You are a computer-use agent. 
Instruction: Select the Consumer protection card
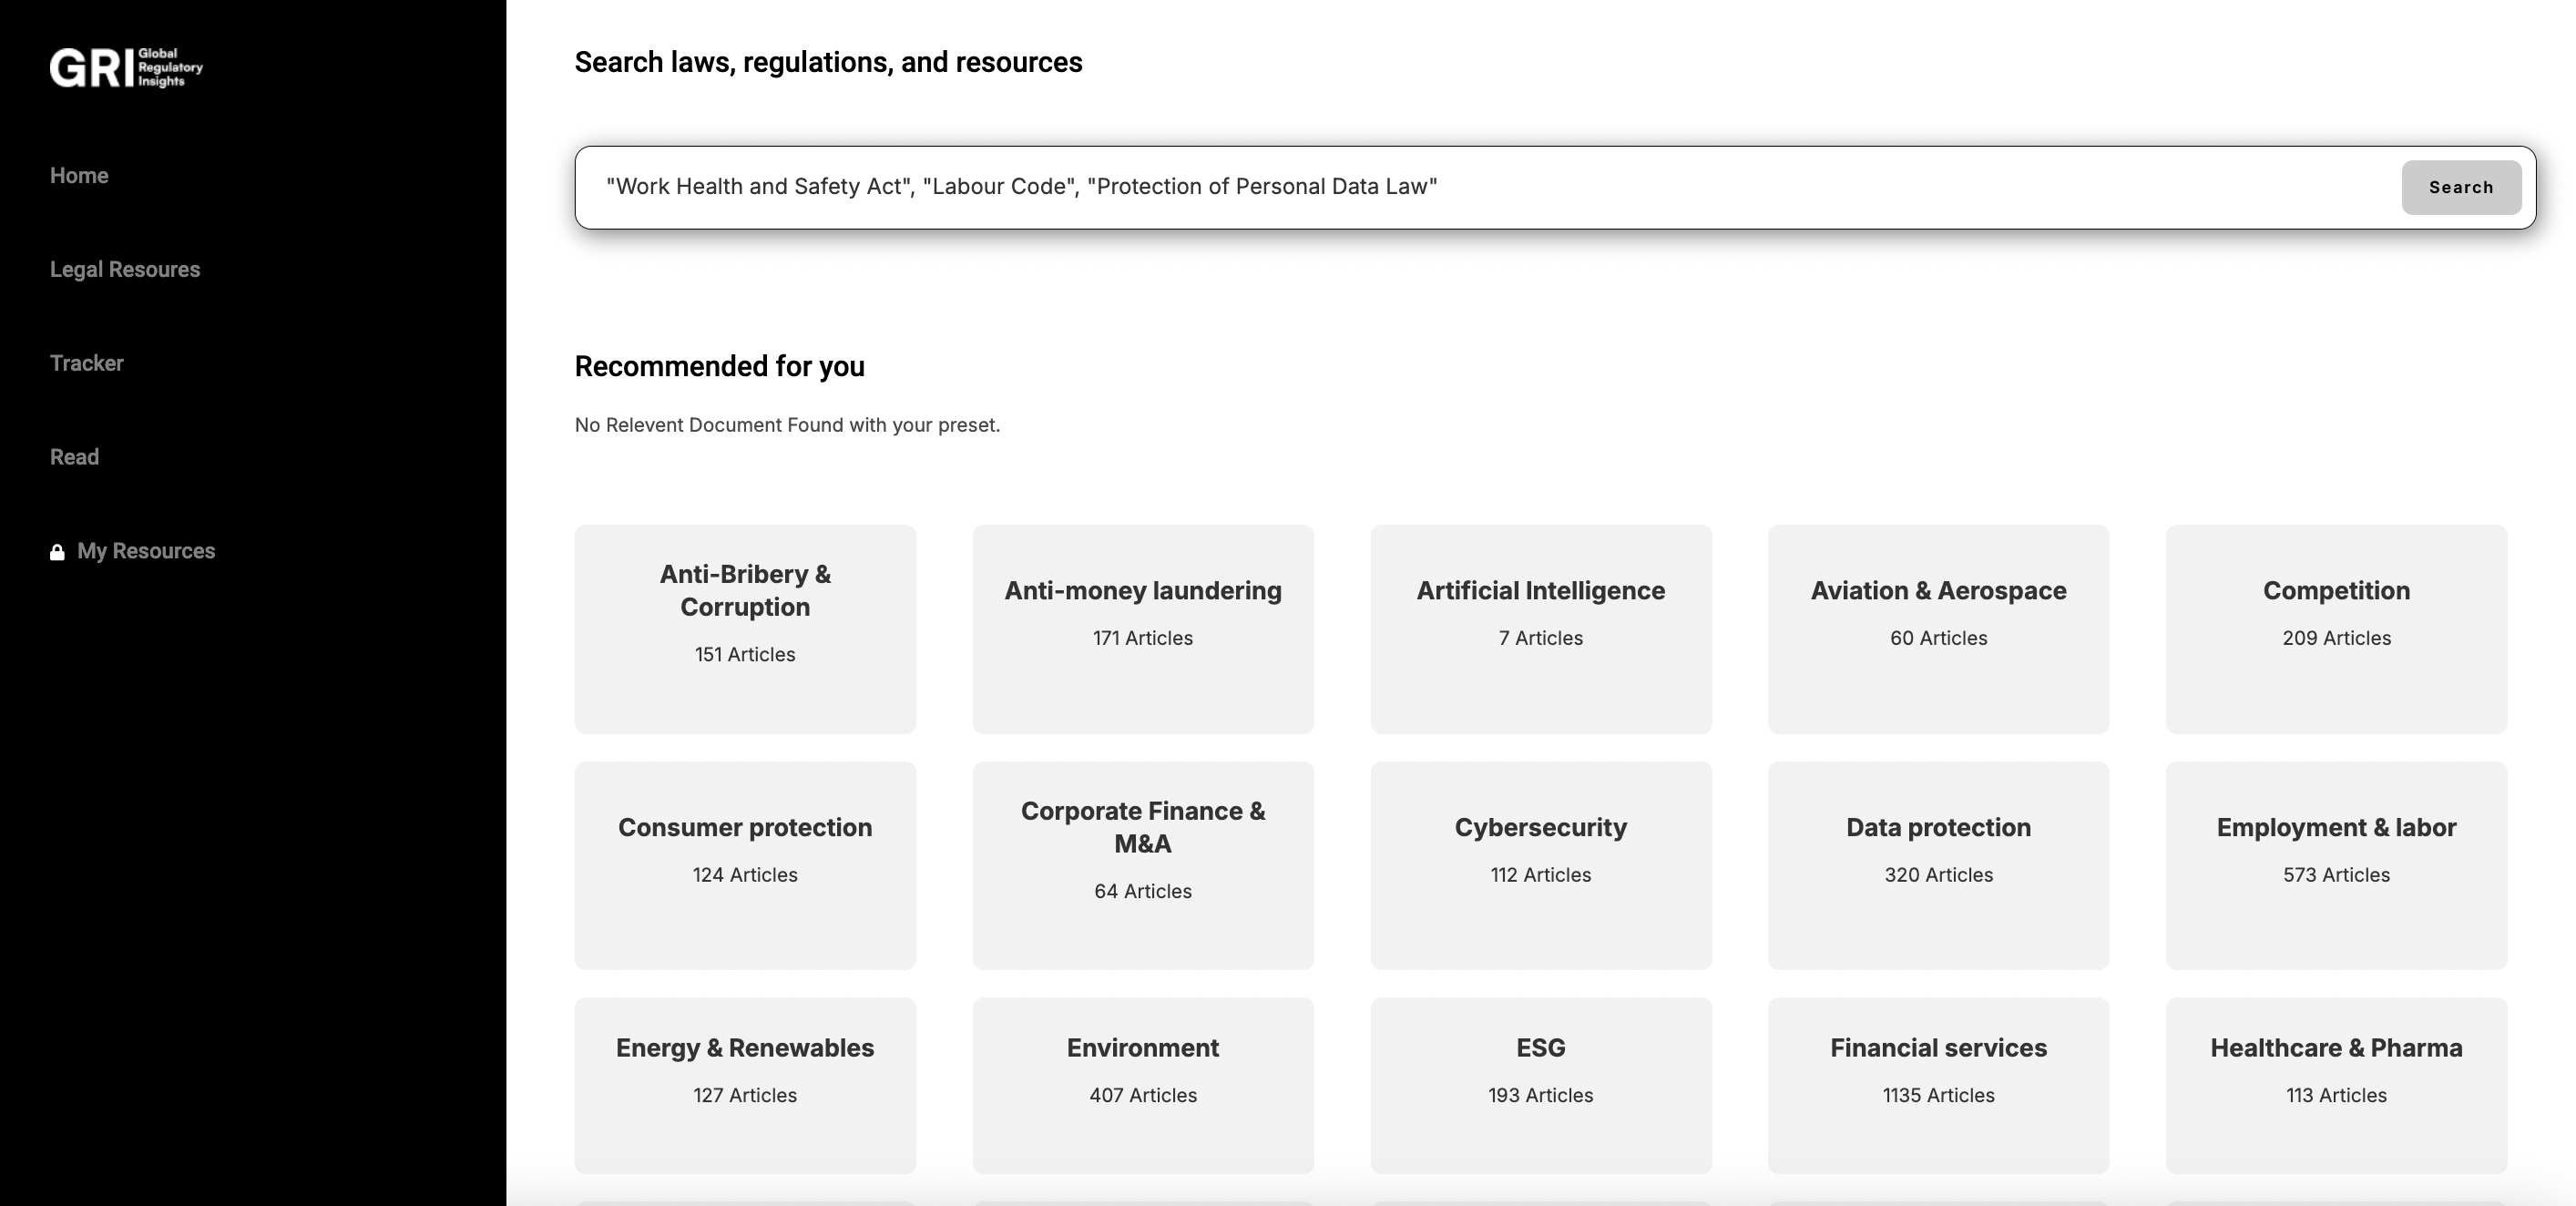click(x=745, y=866)
